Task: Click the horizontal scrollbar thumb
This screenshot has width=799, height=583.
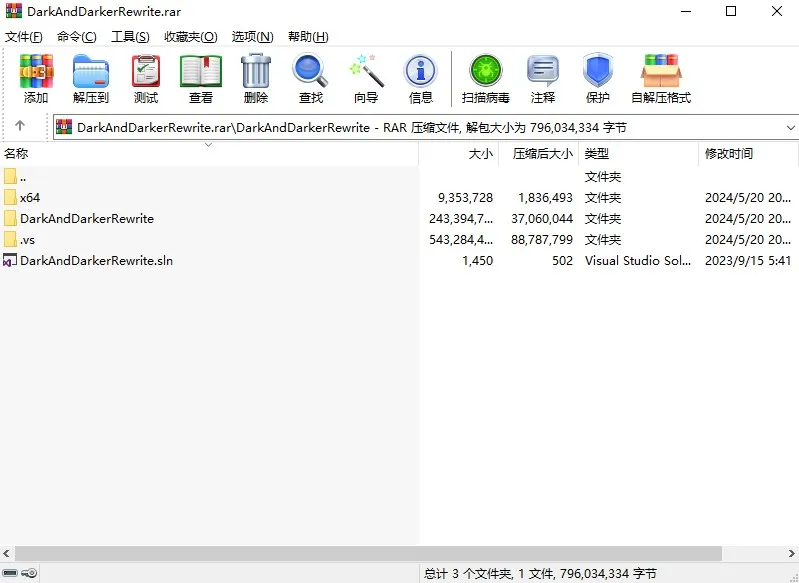Action: (368, 553)
